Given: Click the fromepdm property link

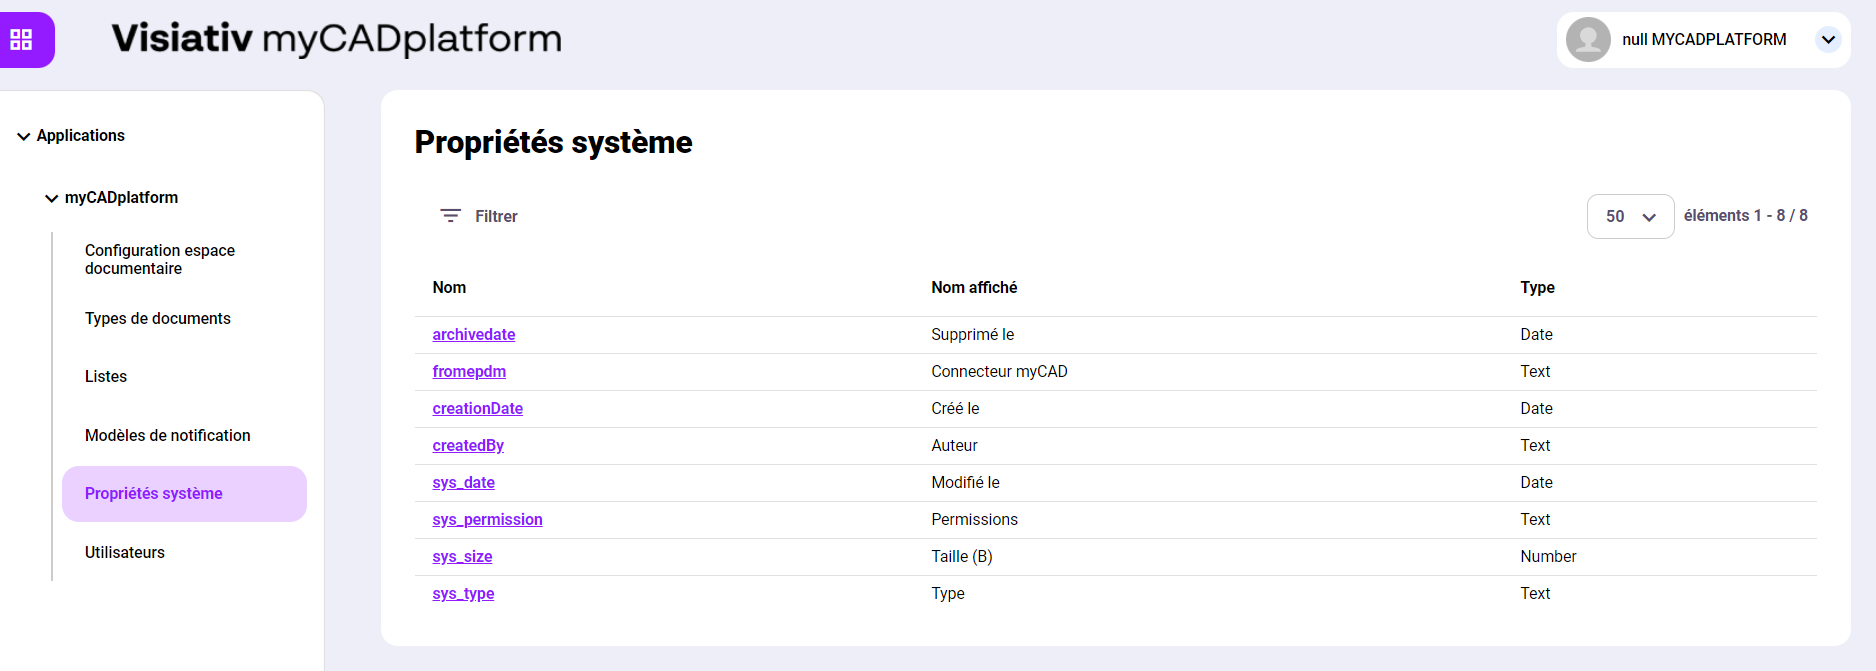Looking at the screenshot, I should tap(469, 372).
